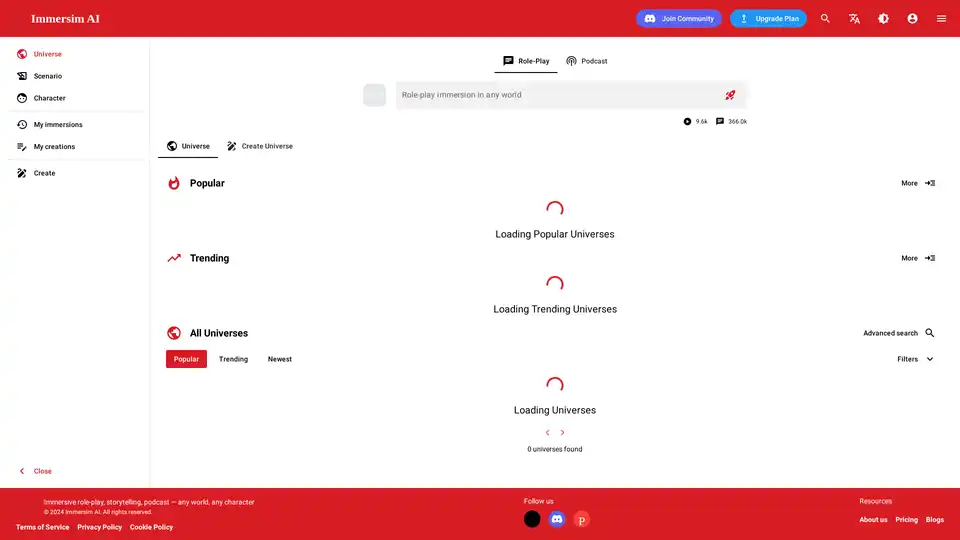Open the user account profile icon

[912, 18]
